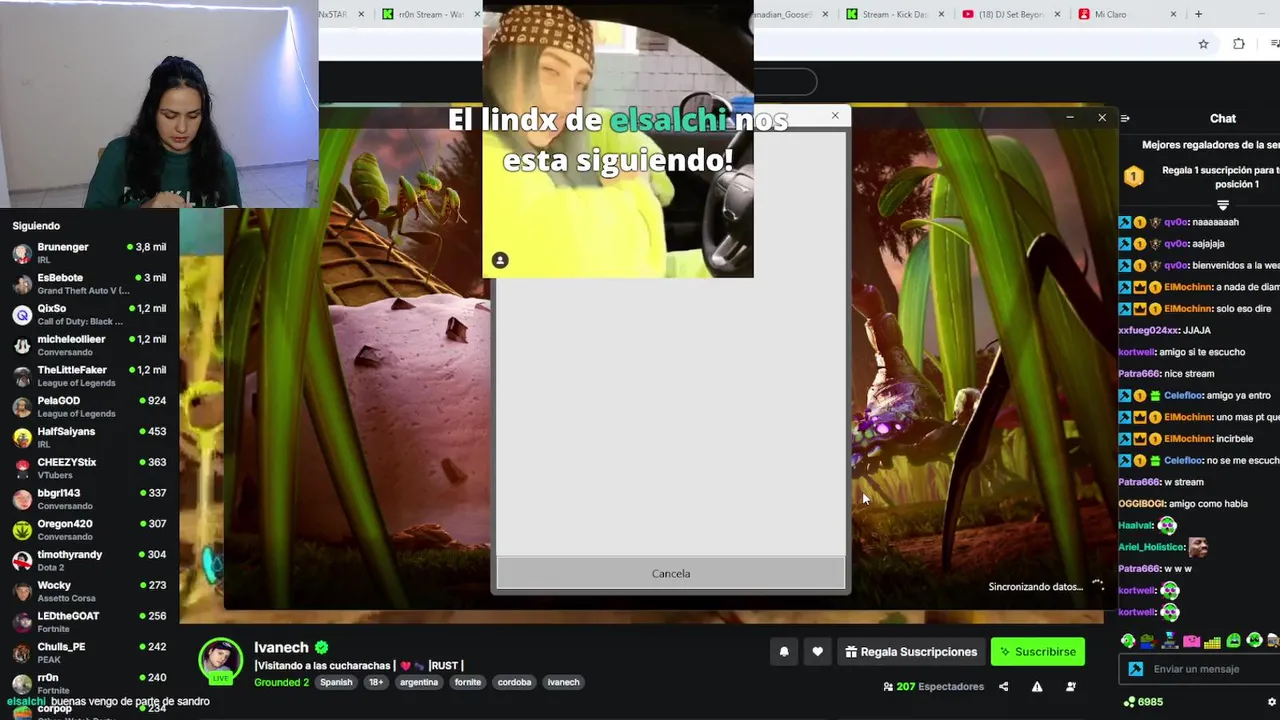1280x720 pixels.
Task: Close the Mi Claro browser tab
Action: 1175,14
